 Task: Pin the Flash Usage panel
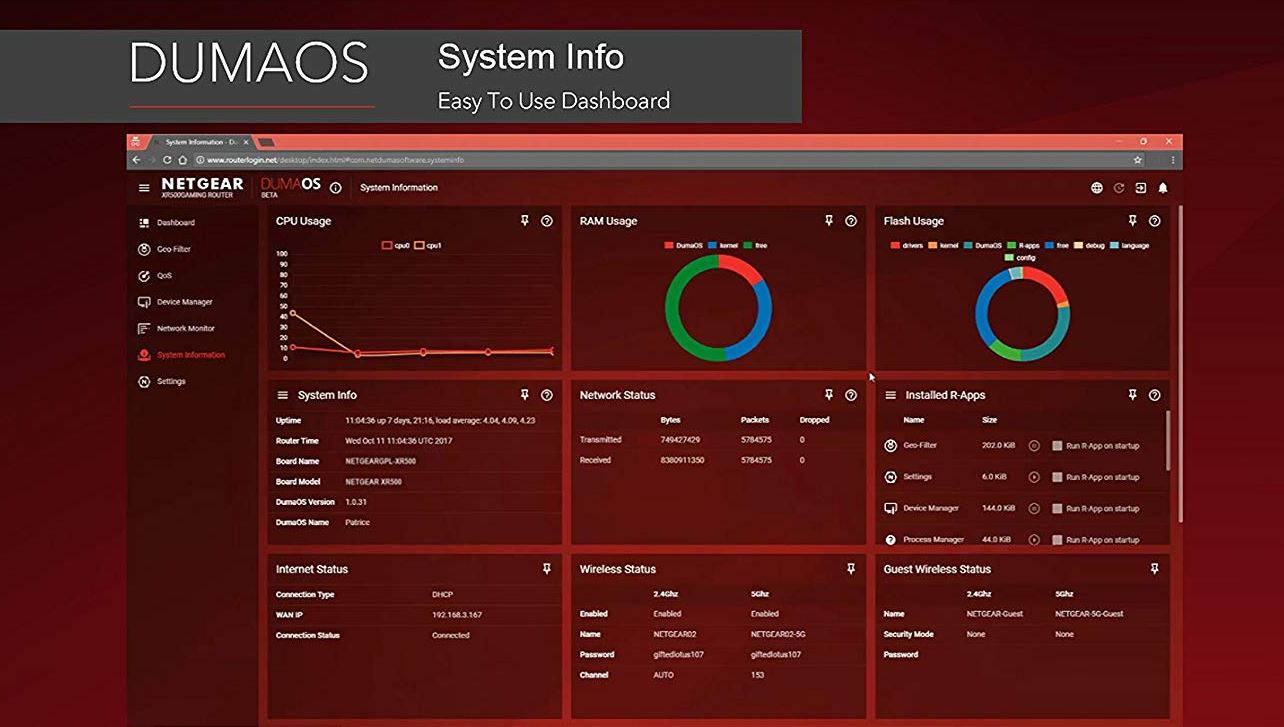[x=1133, y=221]
